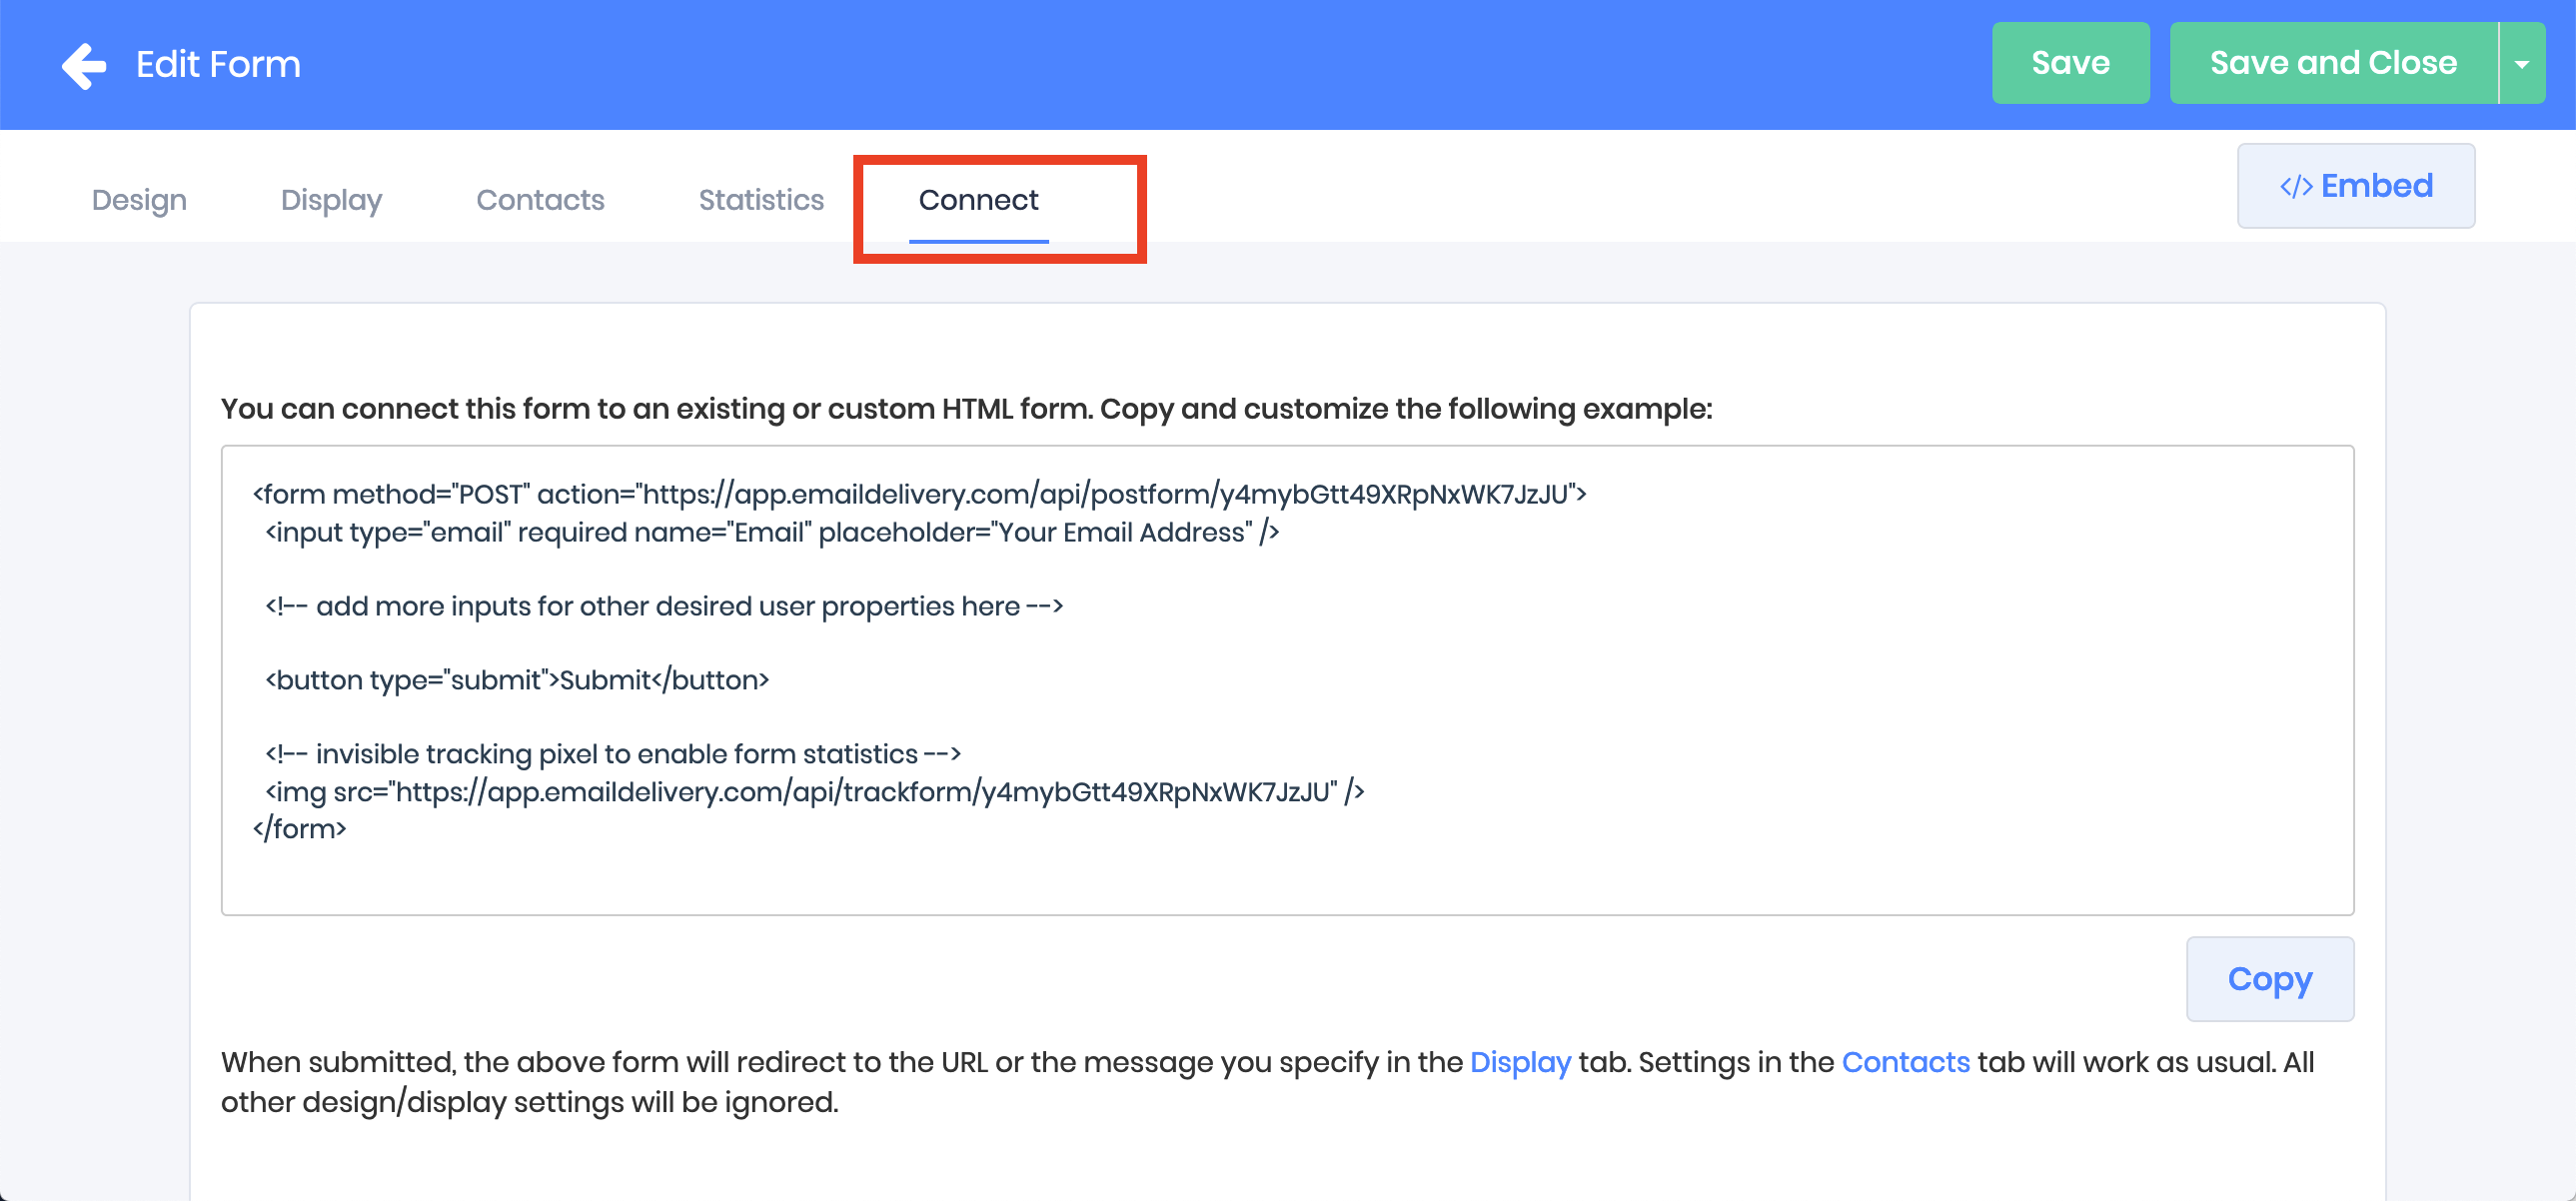Click the form method POST line

918,494
